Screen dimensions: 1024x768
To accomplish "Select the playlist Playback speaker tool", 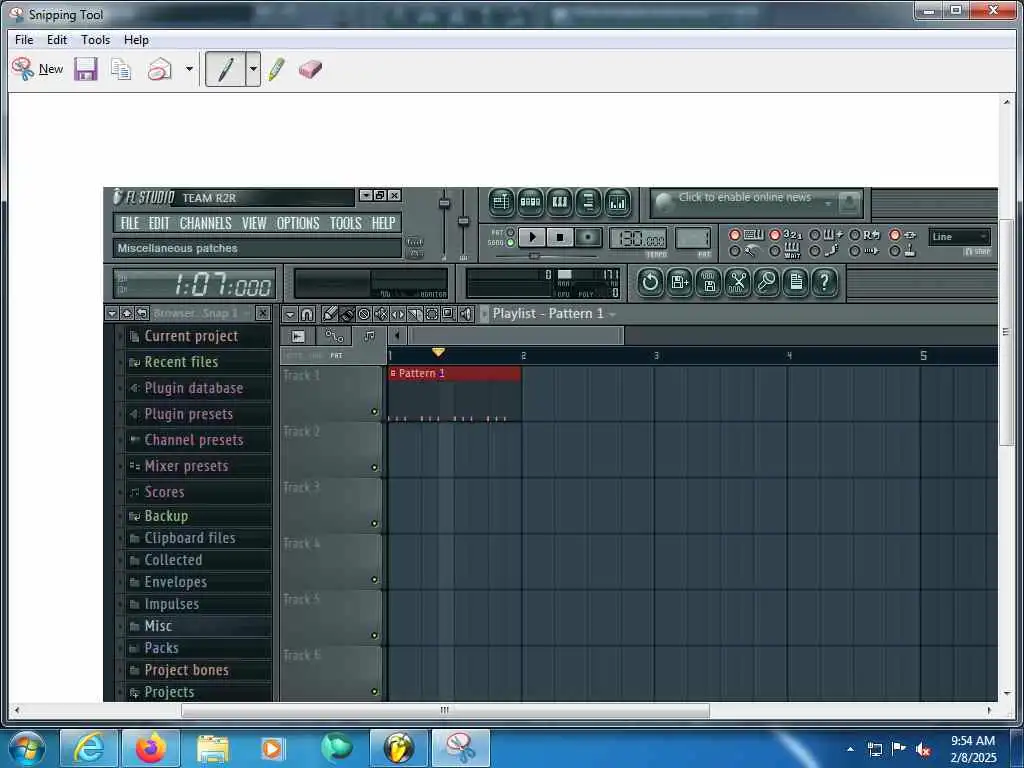I will [466, 314].
